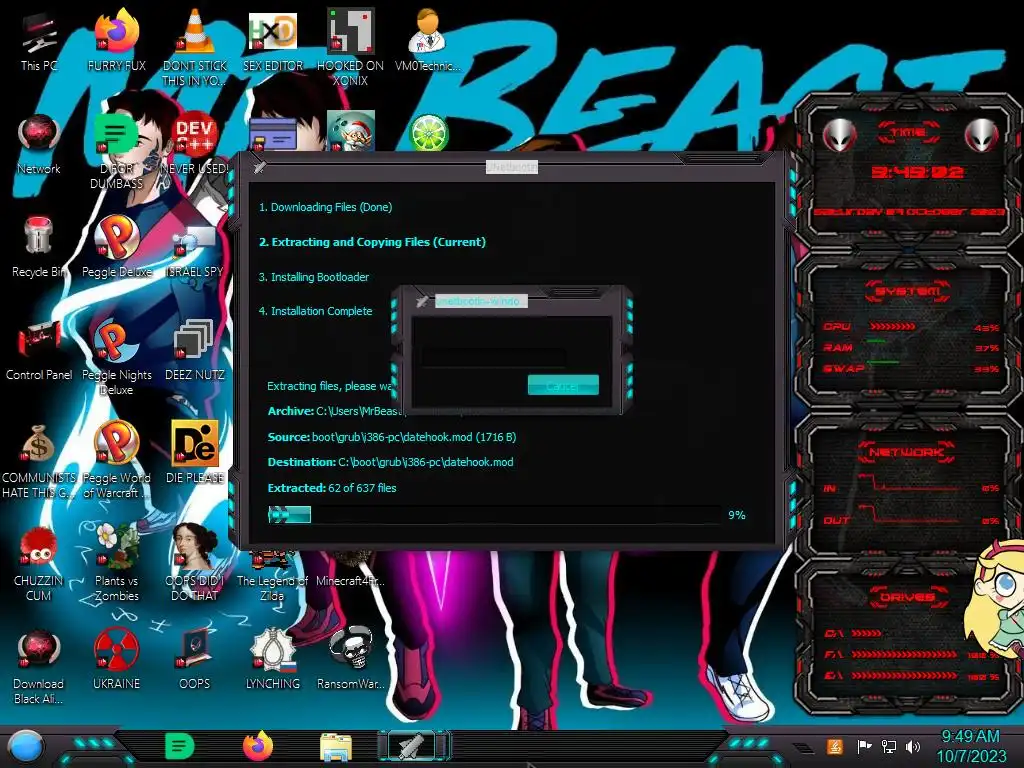This screenshot has height=768, width=1024.
Task: Click Cancel in the small UNetbootin dialog
Action: [x=563, y=385]
